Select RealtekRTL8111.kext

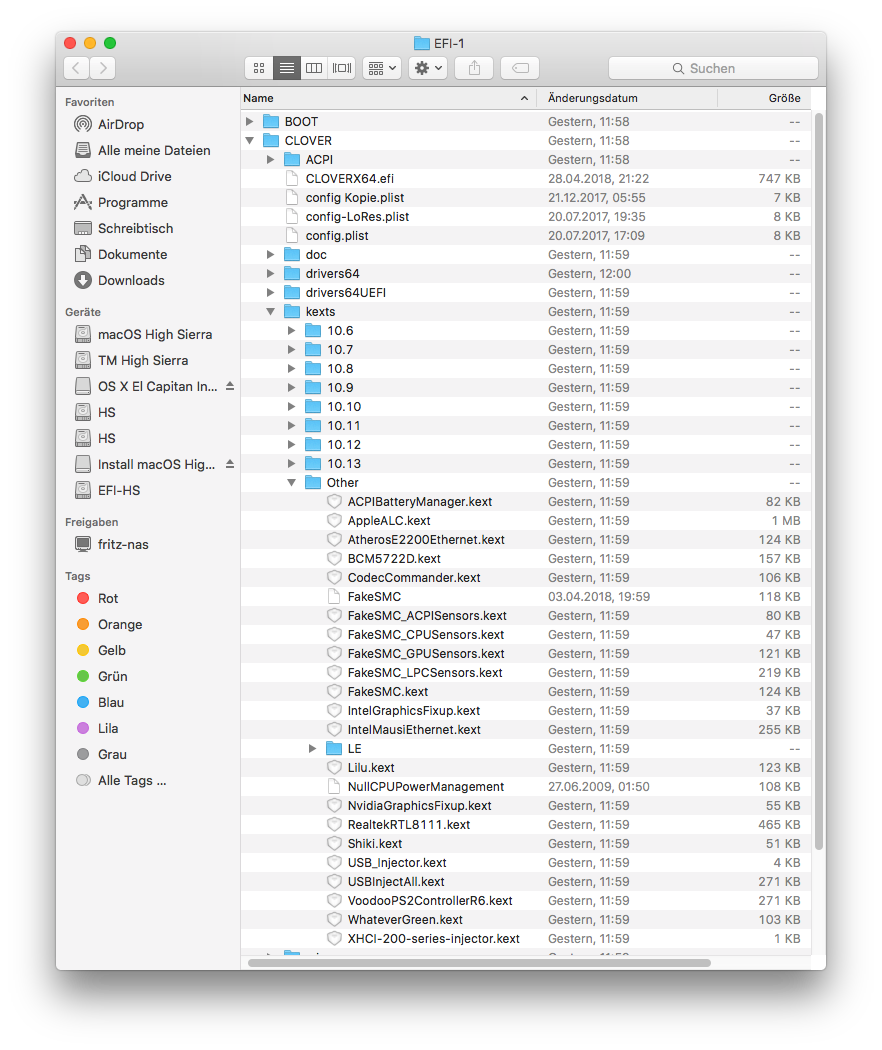pos(526,825)
